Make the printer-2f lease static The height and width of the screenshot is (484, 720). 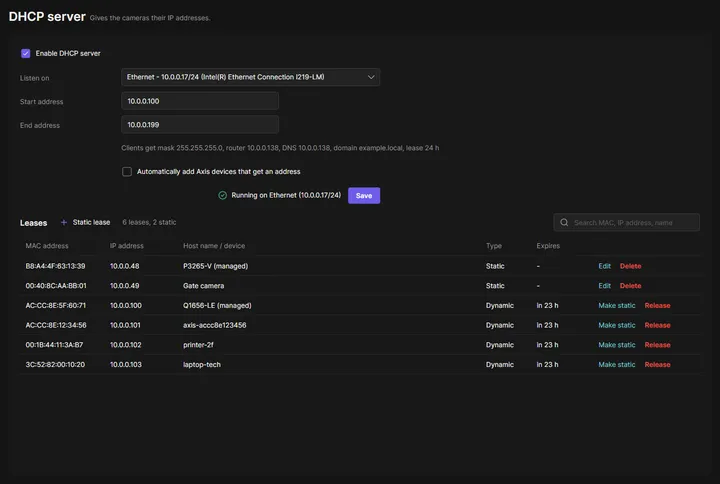tap(617, 345)
